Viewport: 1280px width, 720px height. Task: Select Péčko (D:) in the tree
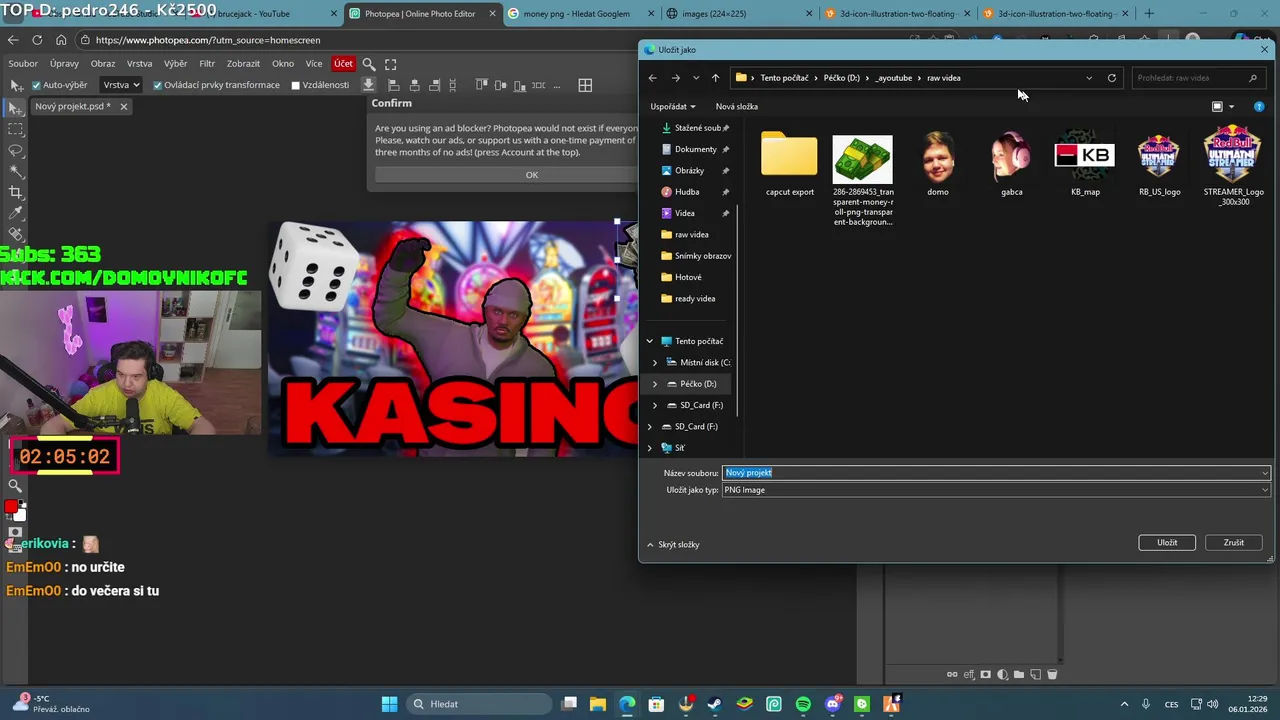coord(698,384)
